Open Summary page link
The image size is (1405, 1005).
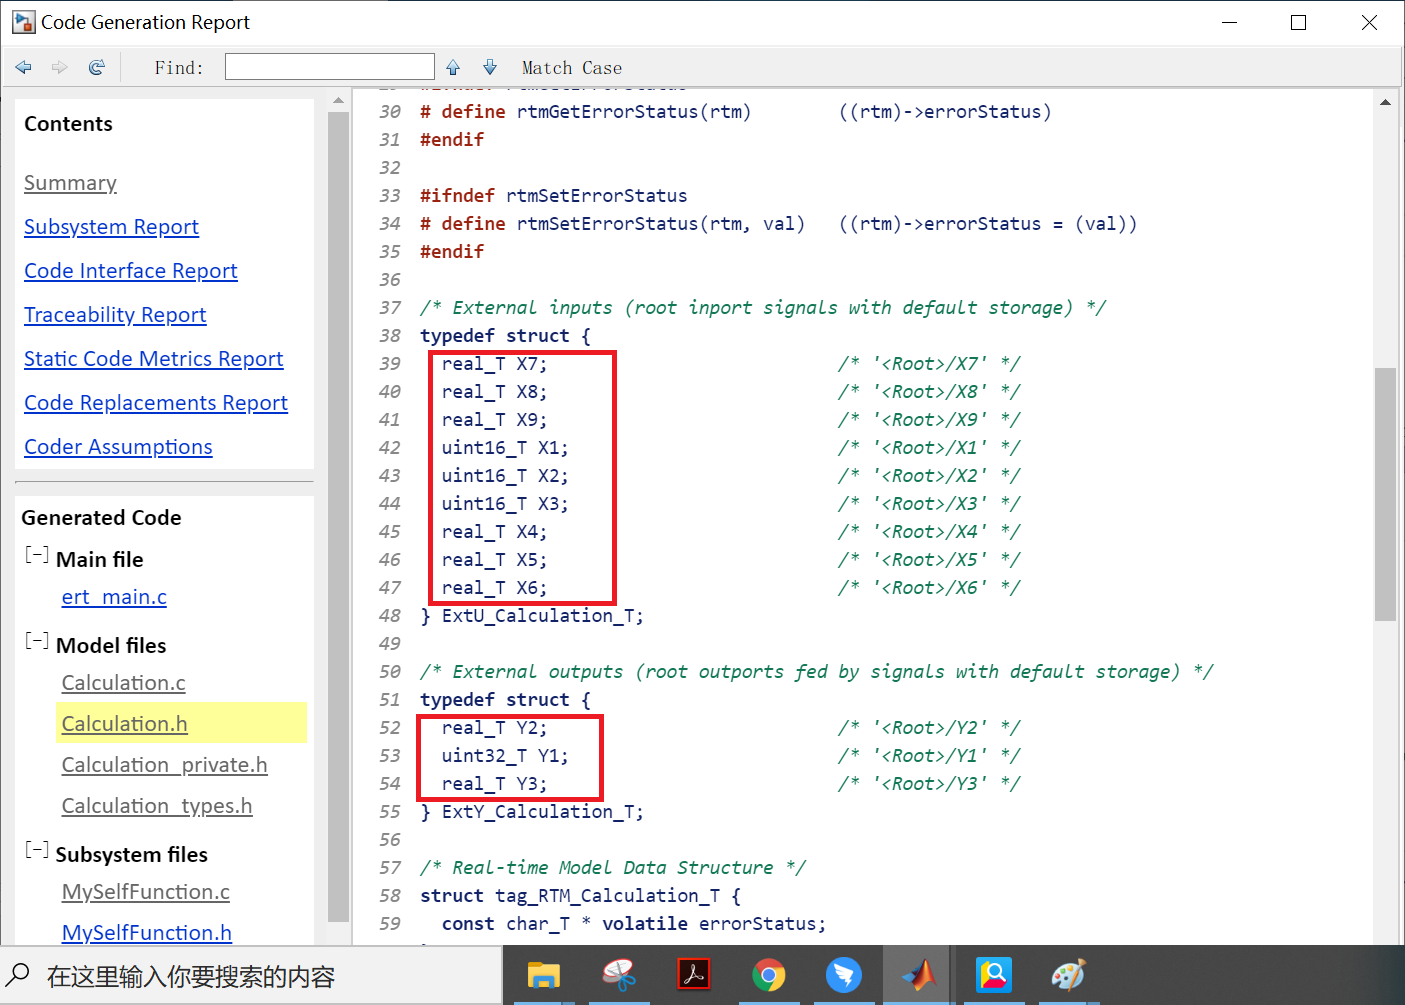click(x=70, y=183)
